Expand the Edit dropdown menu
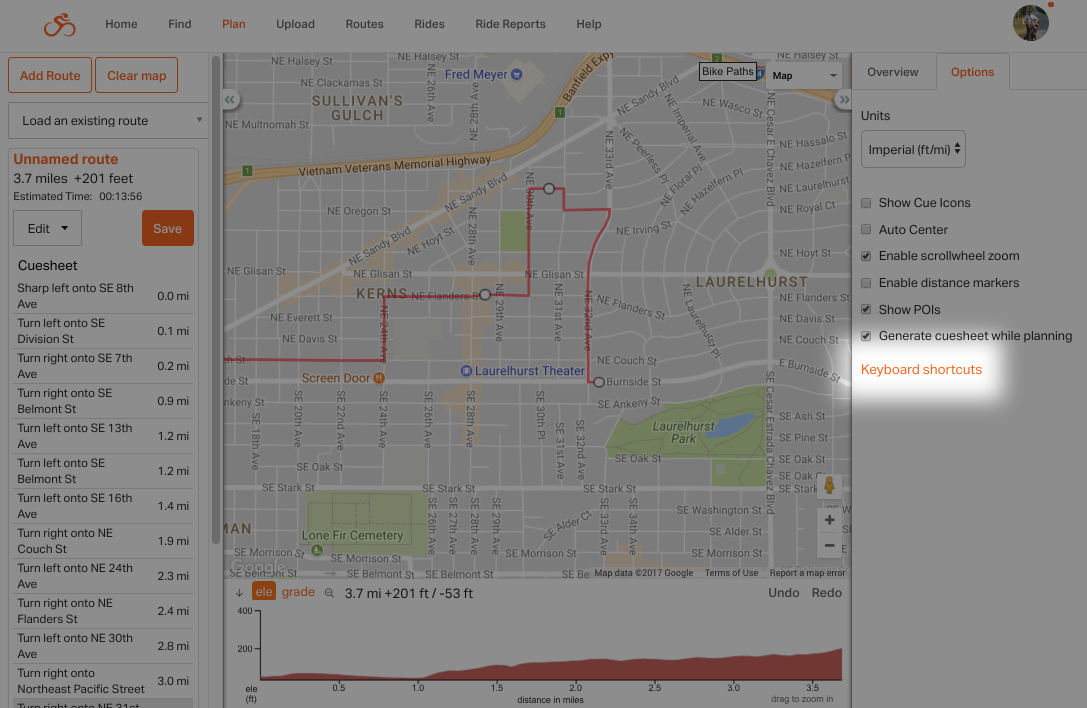 [x=47, y=228]
